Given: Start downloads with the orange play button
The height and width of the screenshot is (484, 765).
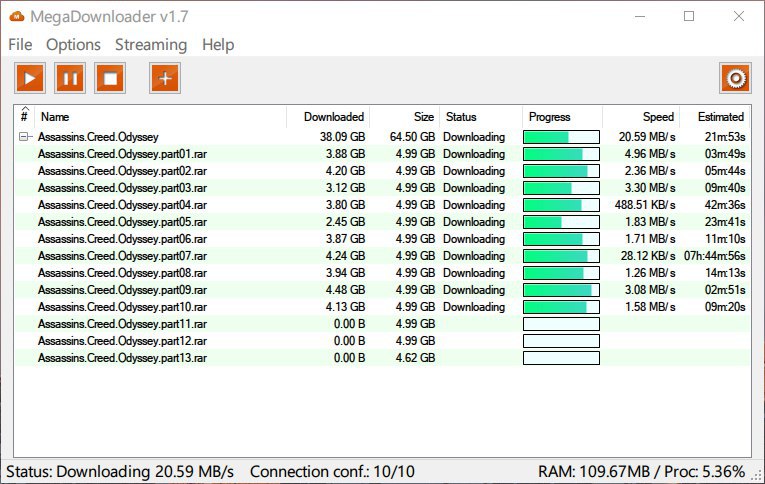Looking at the screenshot, I should click(x=30, y=78).
